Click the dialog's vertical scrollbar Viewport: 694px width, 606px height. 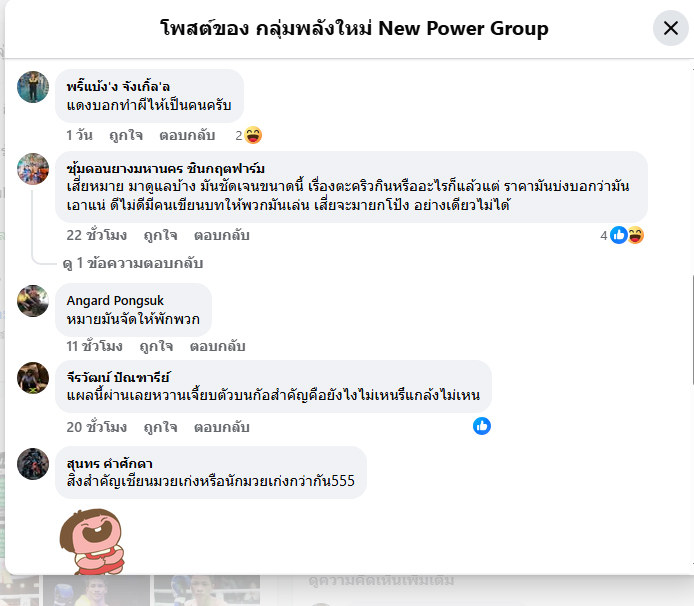click(691, 330)
